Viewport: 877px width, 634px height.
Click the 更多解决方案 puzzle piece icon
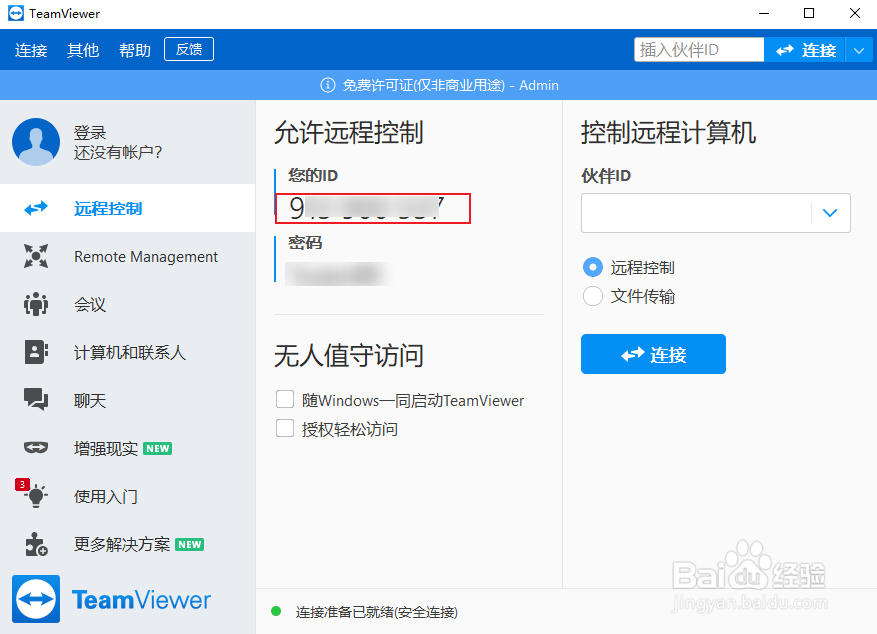click(36, 544)
